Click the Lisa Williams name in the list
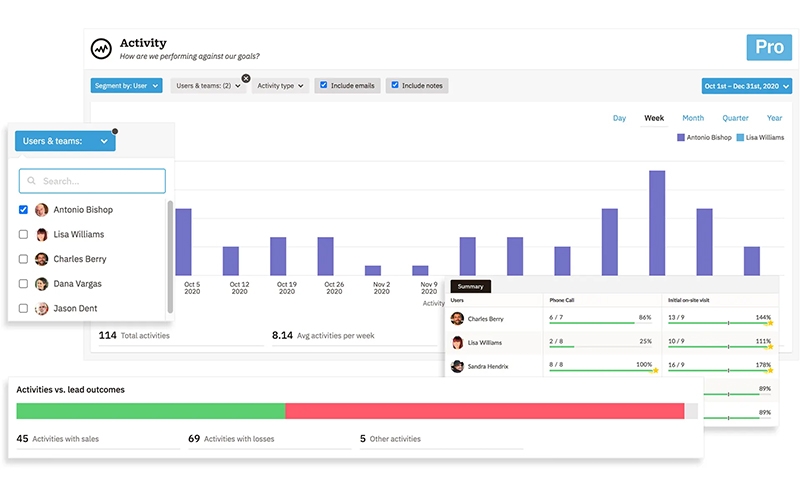800x500 pixels. (79, 234)
